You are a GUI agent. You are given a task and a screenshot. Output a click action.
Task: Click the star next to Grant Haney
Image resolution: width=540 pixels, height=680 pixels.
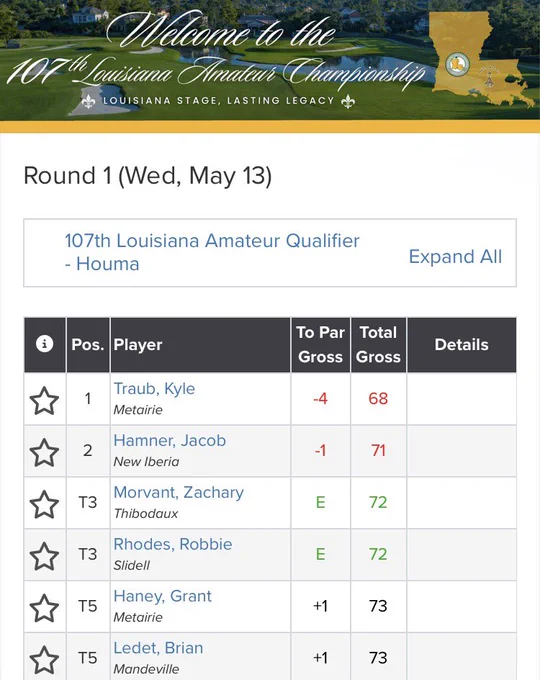click(x=44, y=608)
